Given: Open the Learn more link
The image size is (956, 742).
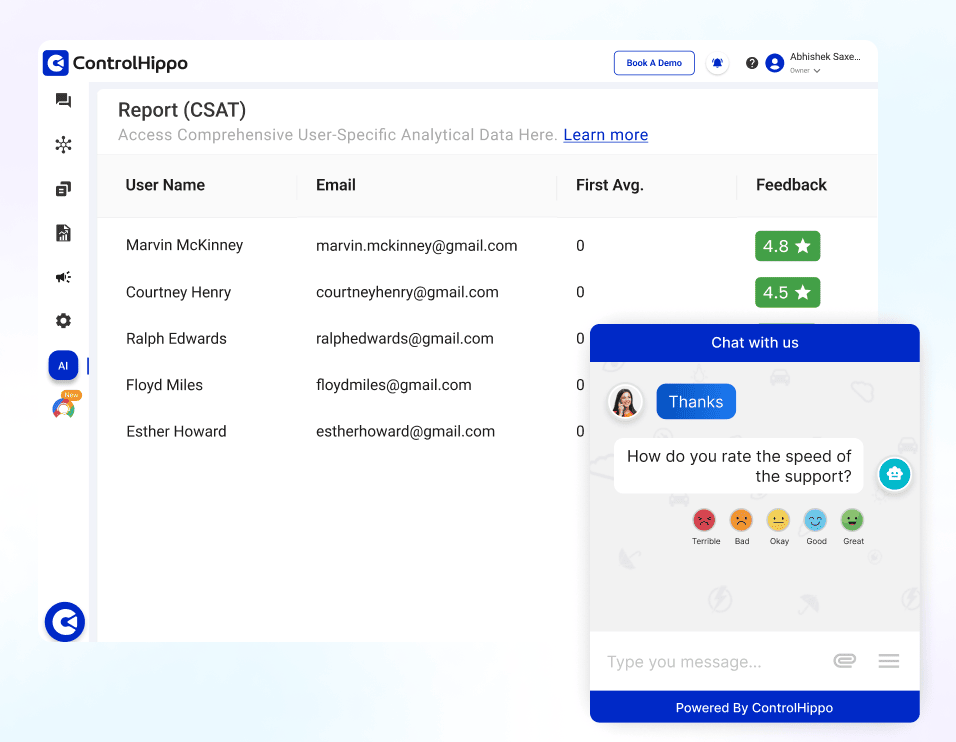Looking at the screenshot, I should [605, 134].
